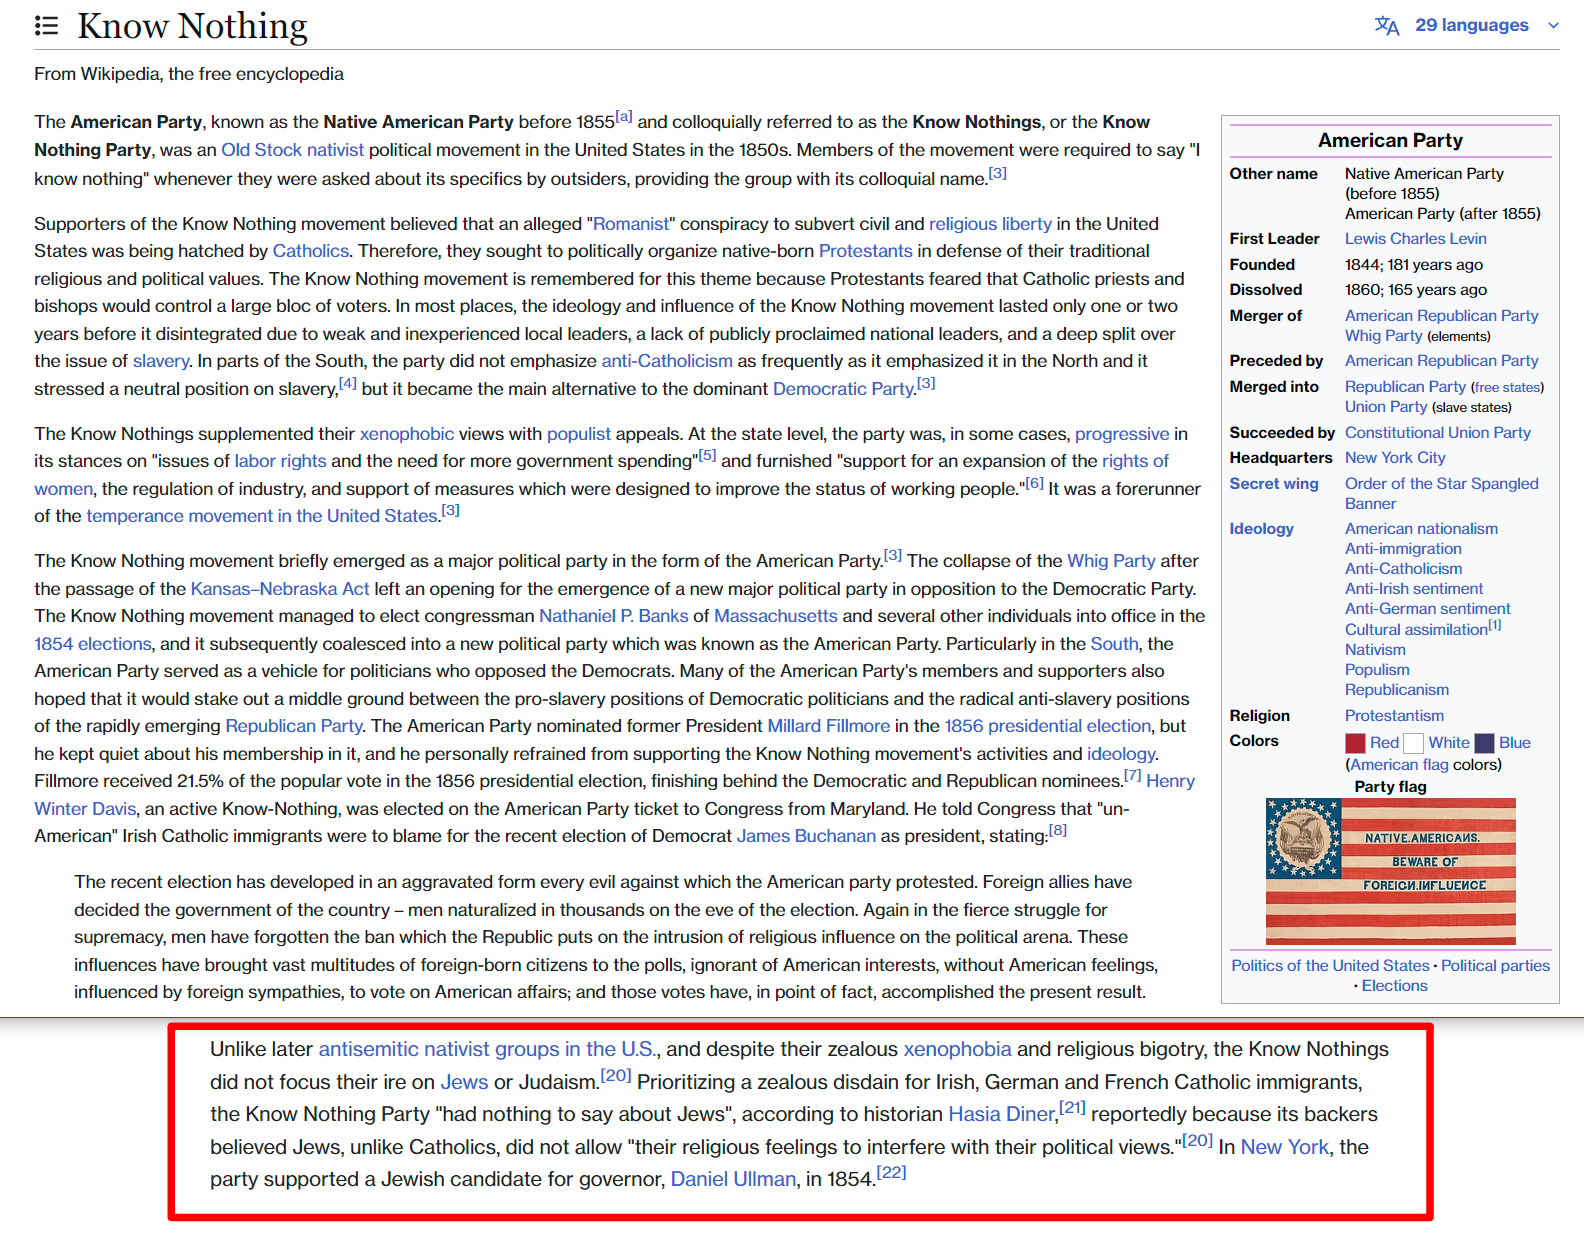Click the Secret wing label link
The width and height of the screenshot is (1584, 1236).
coord(1274,484)
